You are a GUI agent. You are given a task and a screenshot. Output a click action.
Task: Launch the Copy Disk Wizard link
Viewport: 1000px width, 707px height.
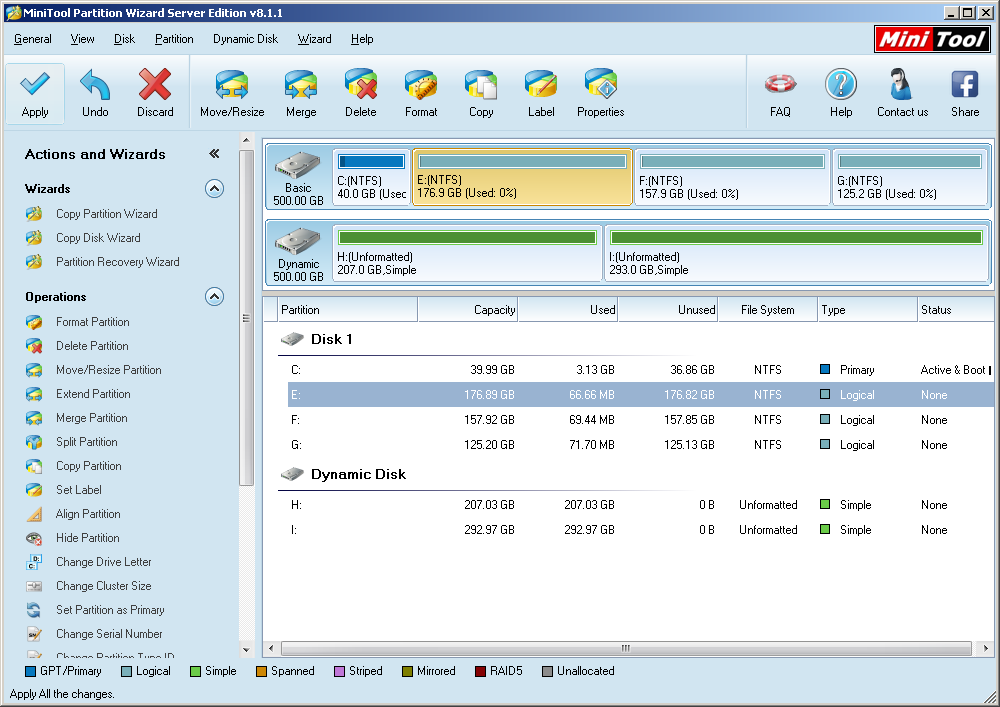(98, 238)
